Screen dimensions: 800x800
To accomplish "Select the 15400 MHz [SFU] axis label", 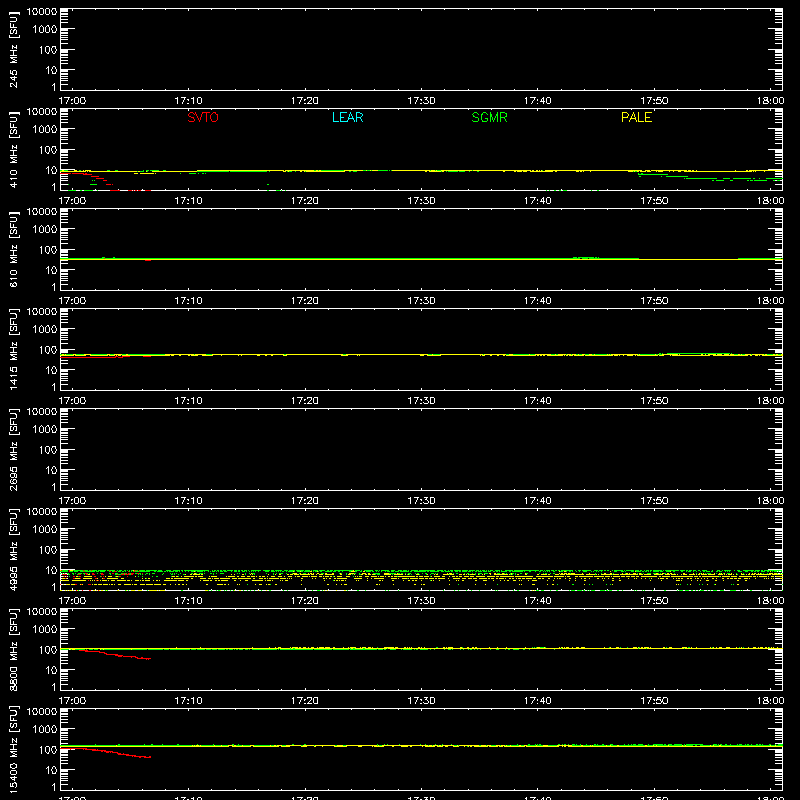I will click(13, 749).
